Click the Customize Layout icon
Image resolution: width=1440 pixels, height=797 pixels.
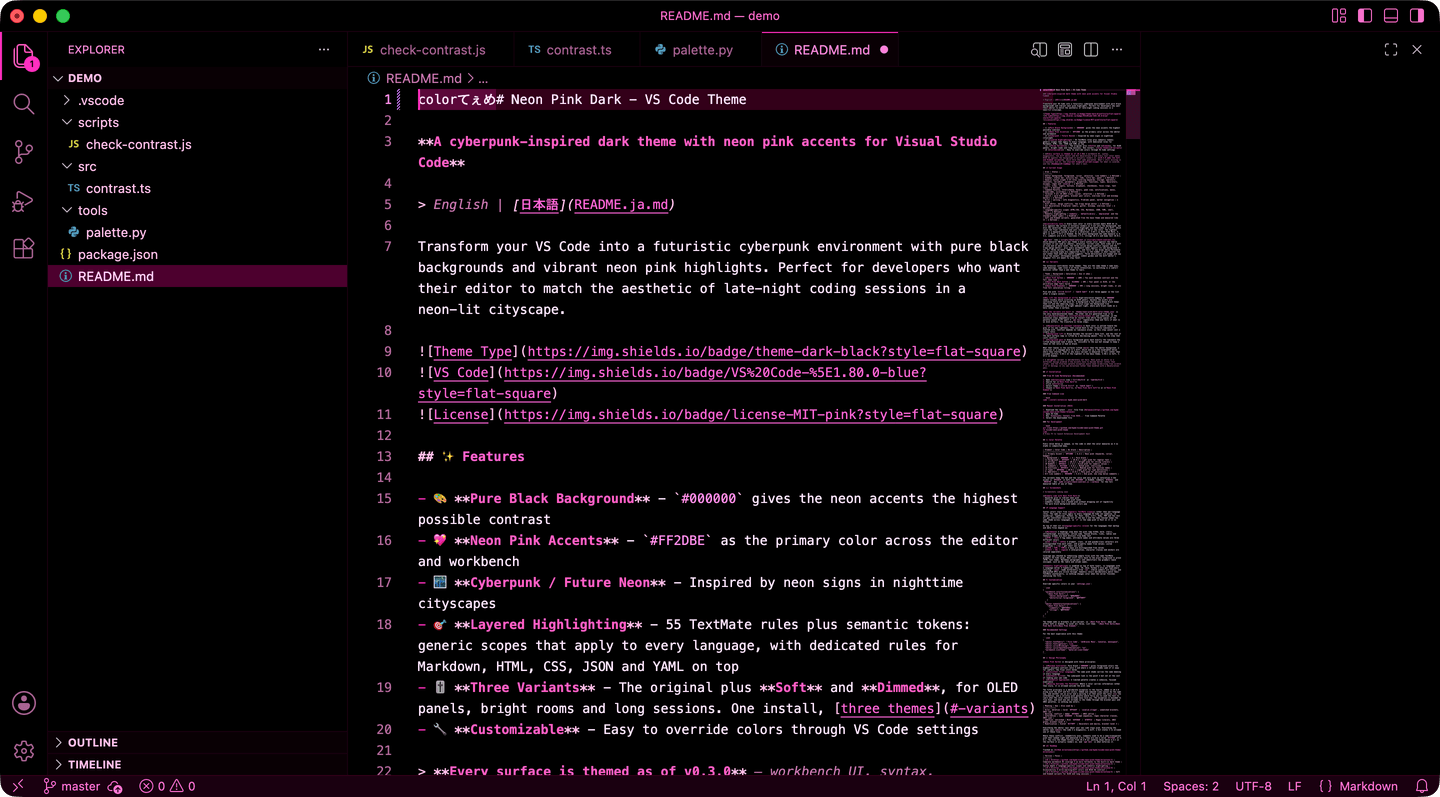point(1339,16)
